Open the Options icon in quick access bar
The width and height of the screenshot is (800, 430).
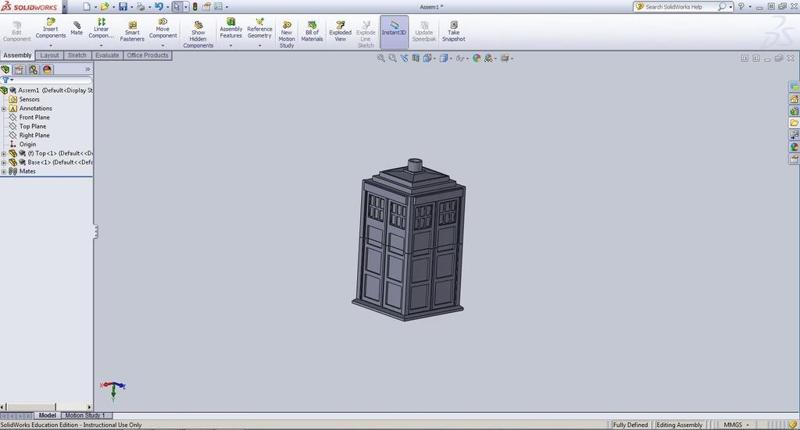218,7
